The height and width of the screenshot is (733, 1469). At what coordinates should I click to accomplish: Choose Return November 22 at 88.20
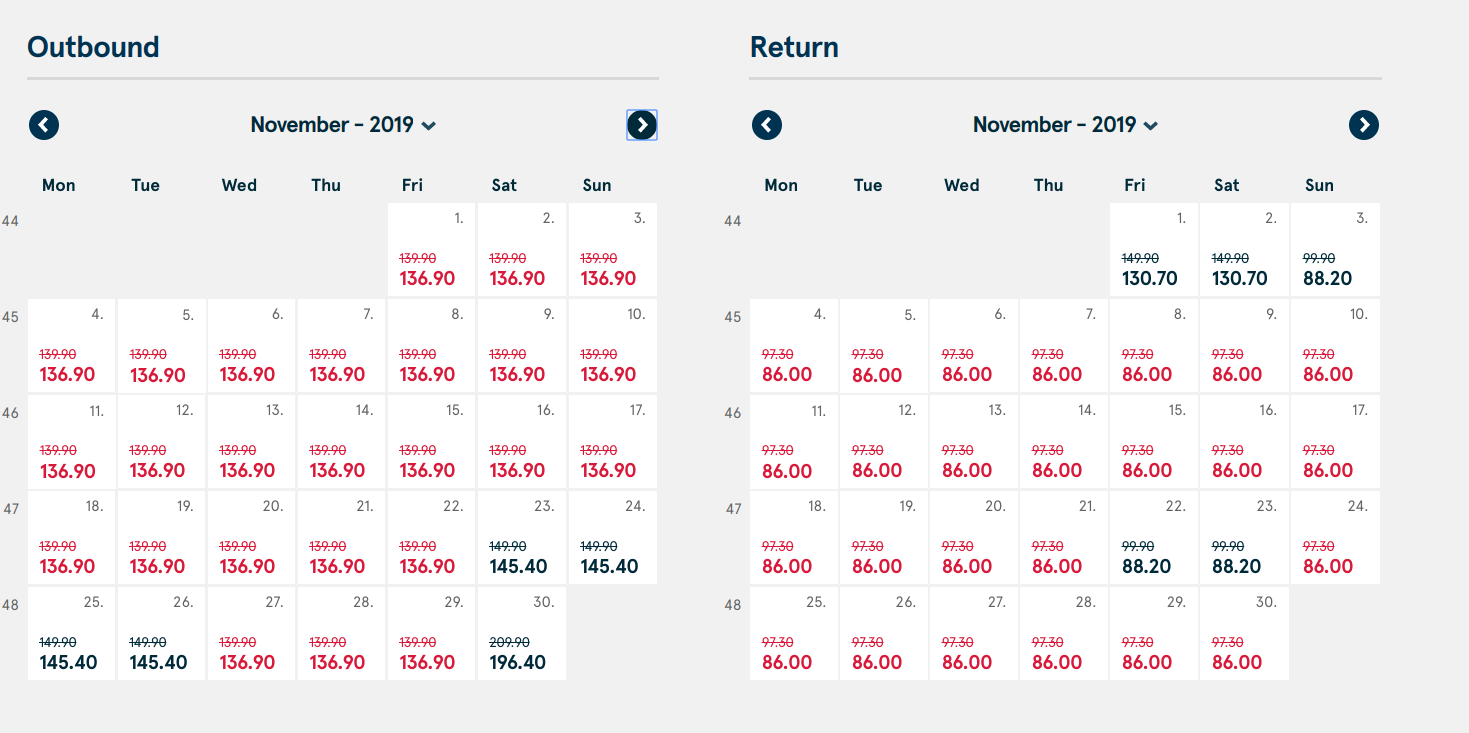point(1154,538)
